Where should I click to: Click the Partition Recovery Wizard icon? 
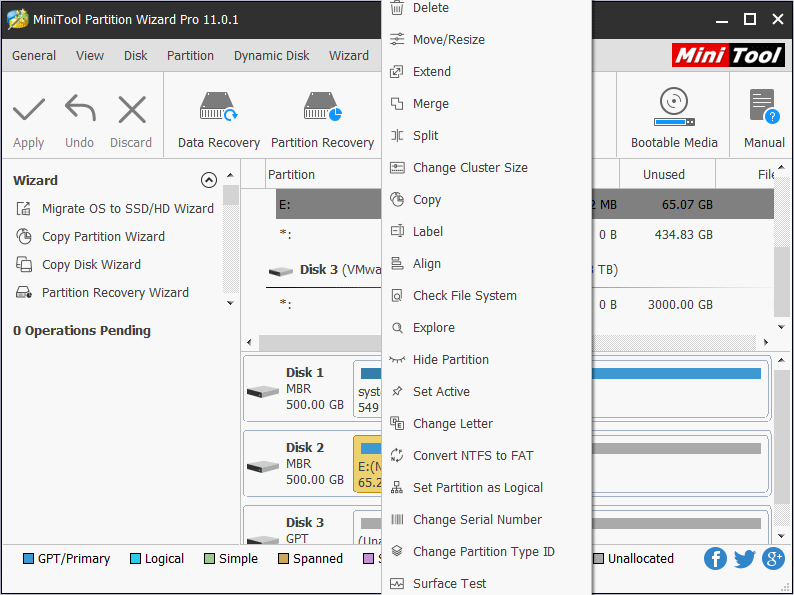(x=24, y=293)
